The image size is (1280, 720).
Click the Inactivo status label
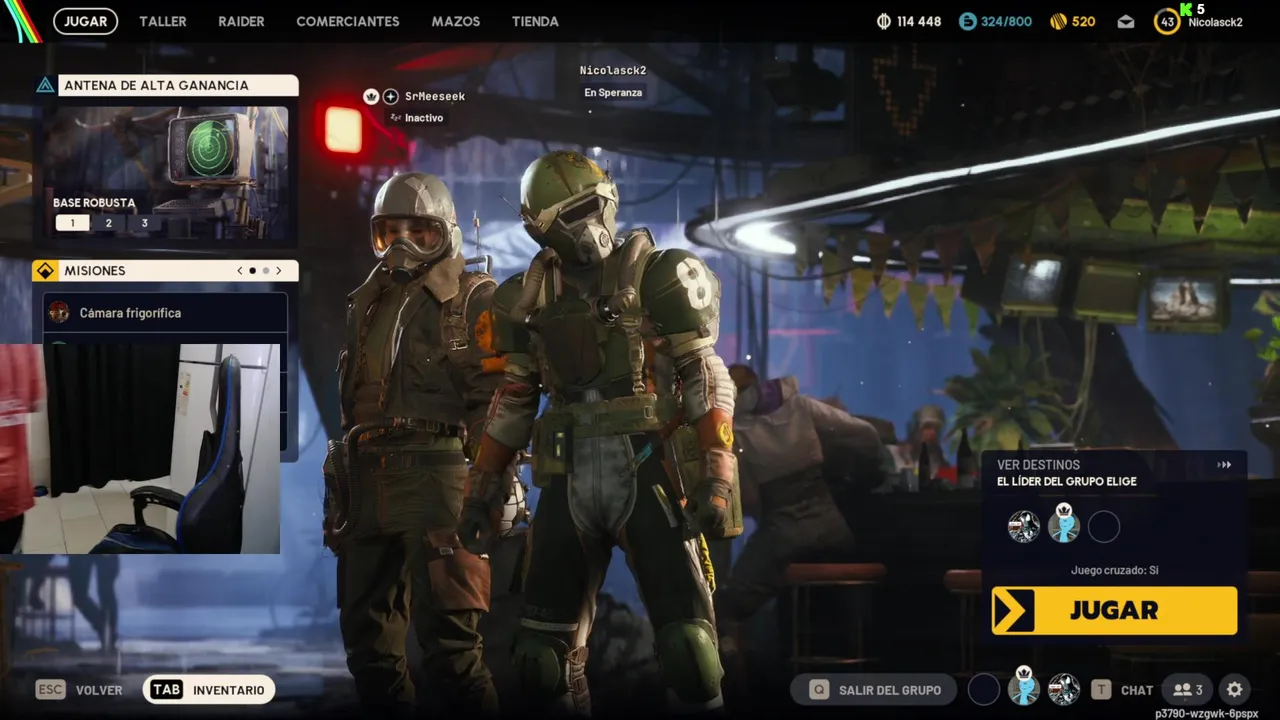coord(424,118)
